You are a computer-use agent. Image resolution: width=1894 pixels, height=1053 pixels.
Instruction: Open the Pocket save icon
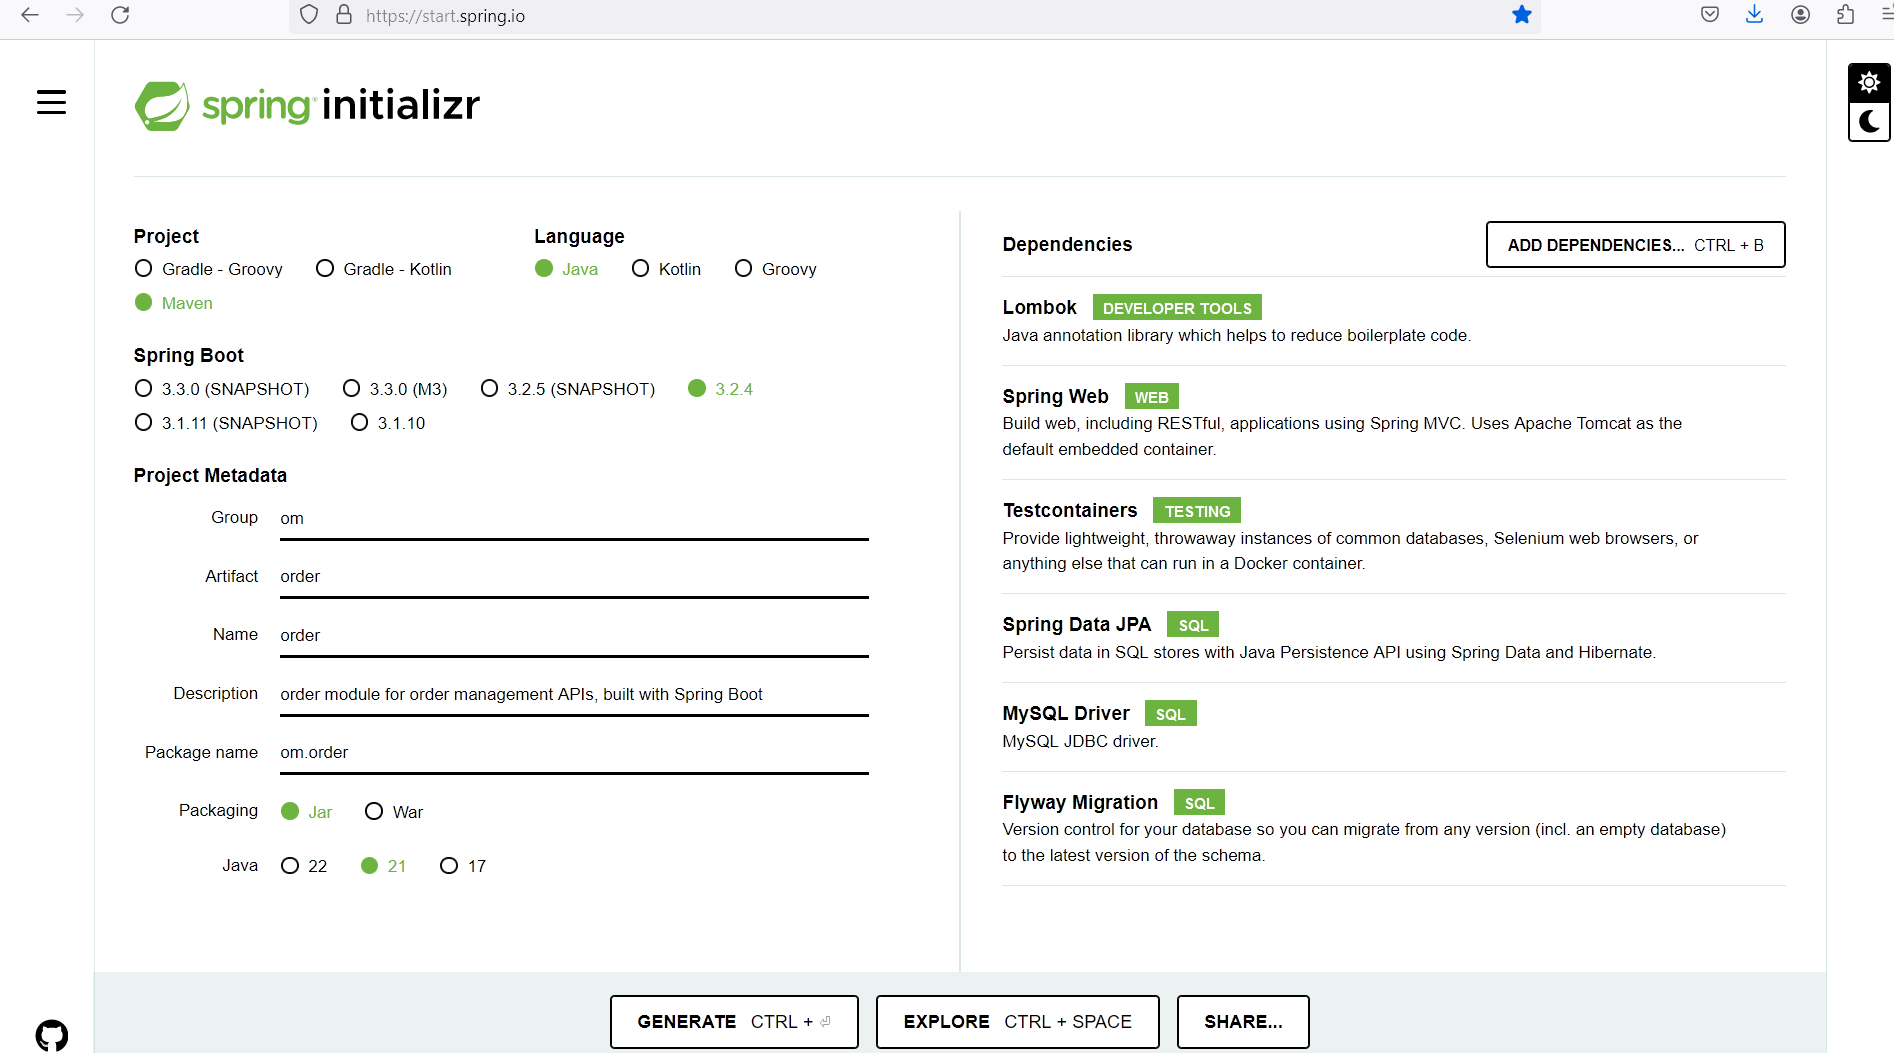[x=1710, y=15]
